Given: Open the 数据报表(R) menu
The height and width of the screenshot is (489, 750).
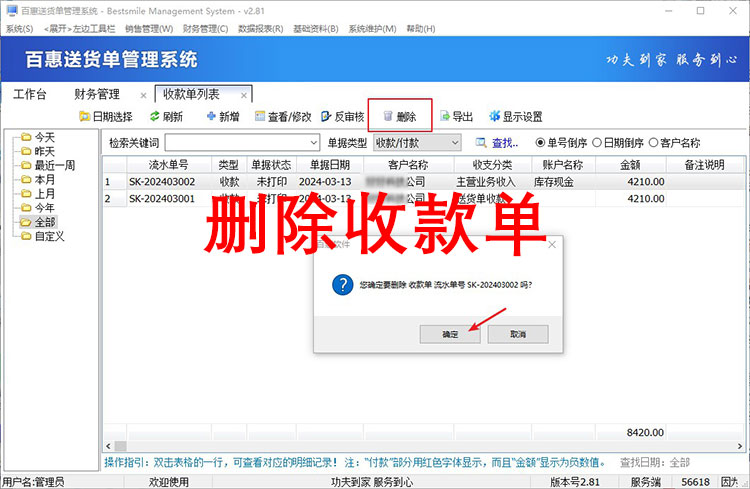Looking at the screenshot, I should pos(261,29).
